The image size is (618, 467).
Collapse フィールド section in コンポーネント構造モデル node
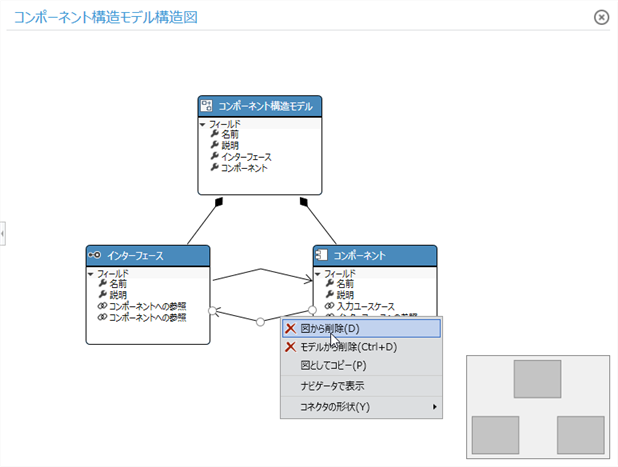coord(203,124)
